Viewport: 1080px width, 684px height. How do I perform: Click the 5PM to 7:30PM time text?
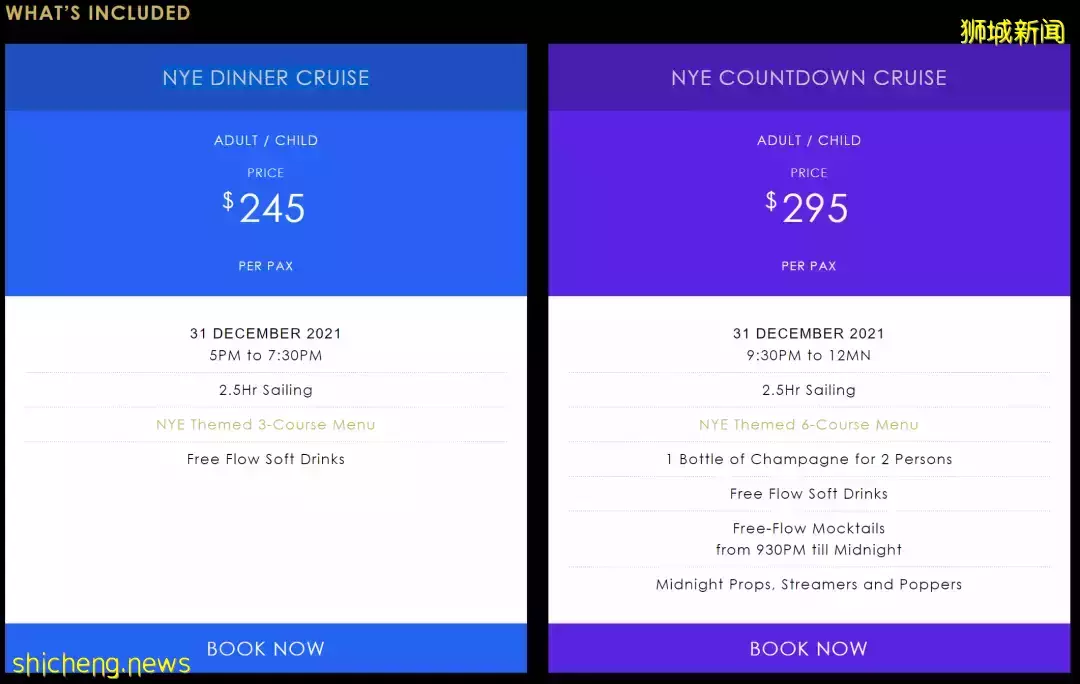click(x=266, y=355)
